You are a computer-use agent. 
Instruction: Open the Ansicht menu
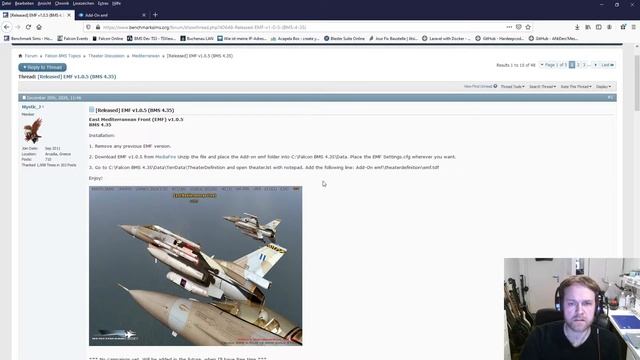(x=44, y=3)
